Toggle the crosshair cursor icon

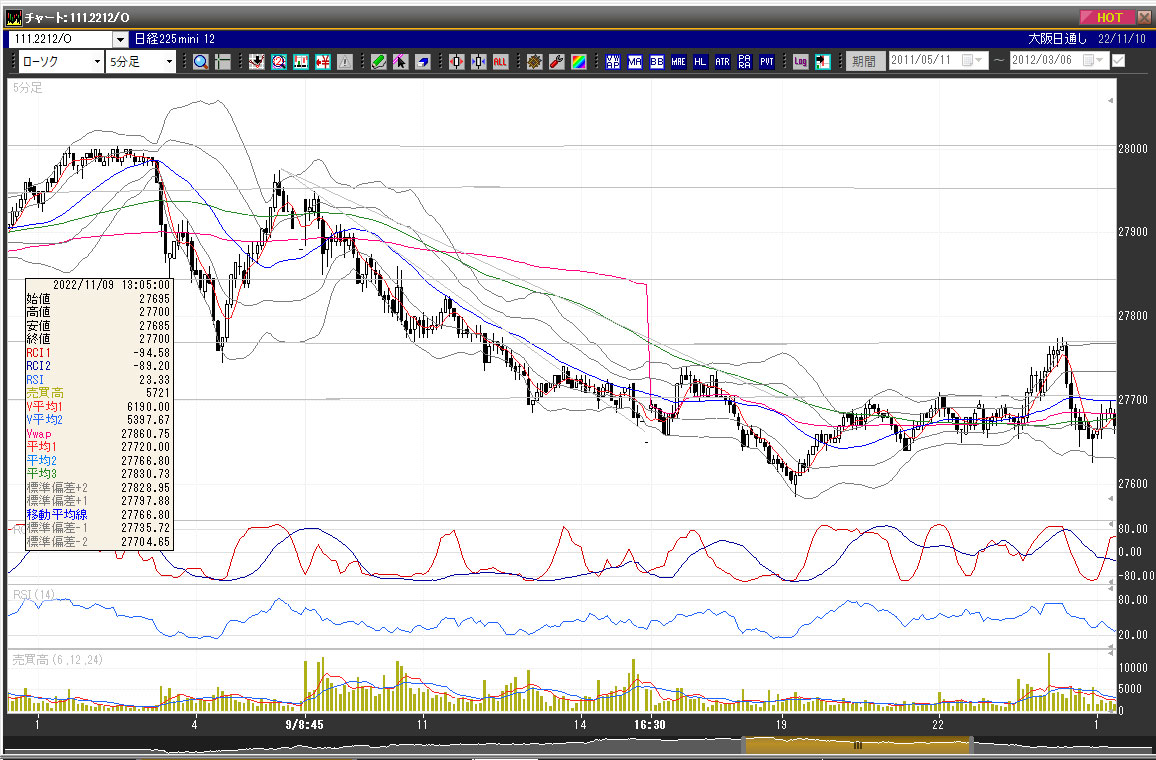coord(223,62)
